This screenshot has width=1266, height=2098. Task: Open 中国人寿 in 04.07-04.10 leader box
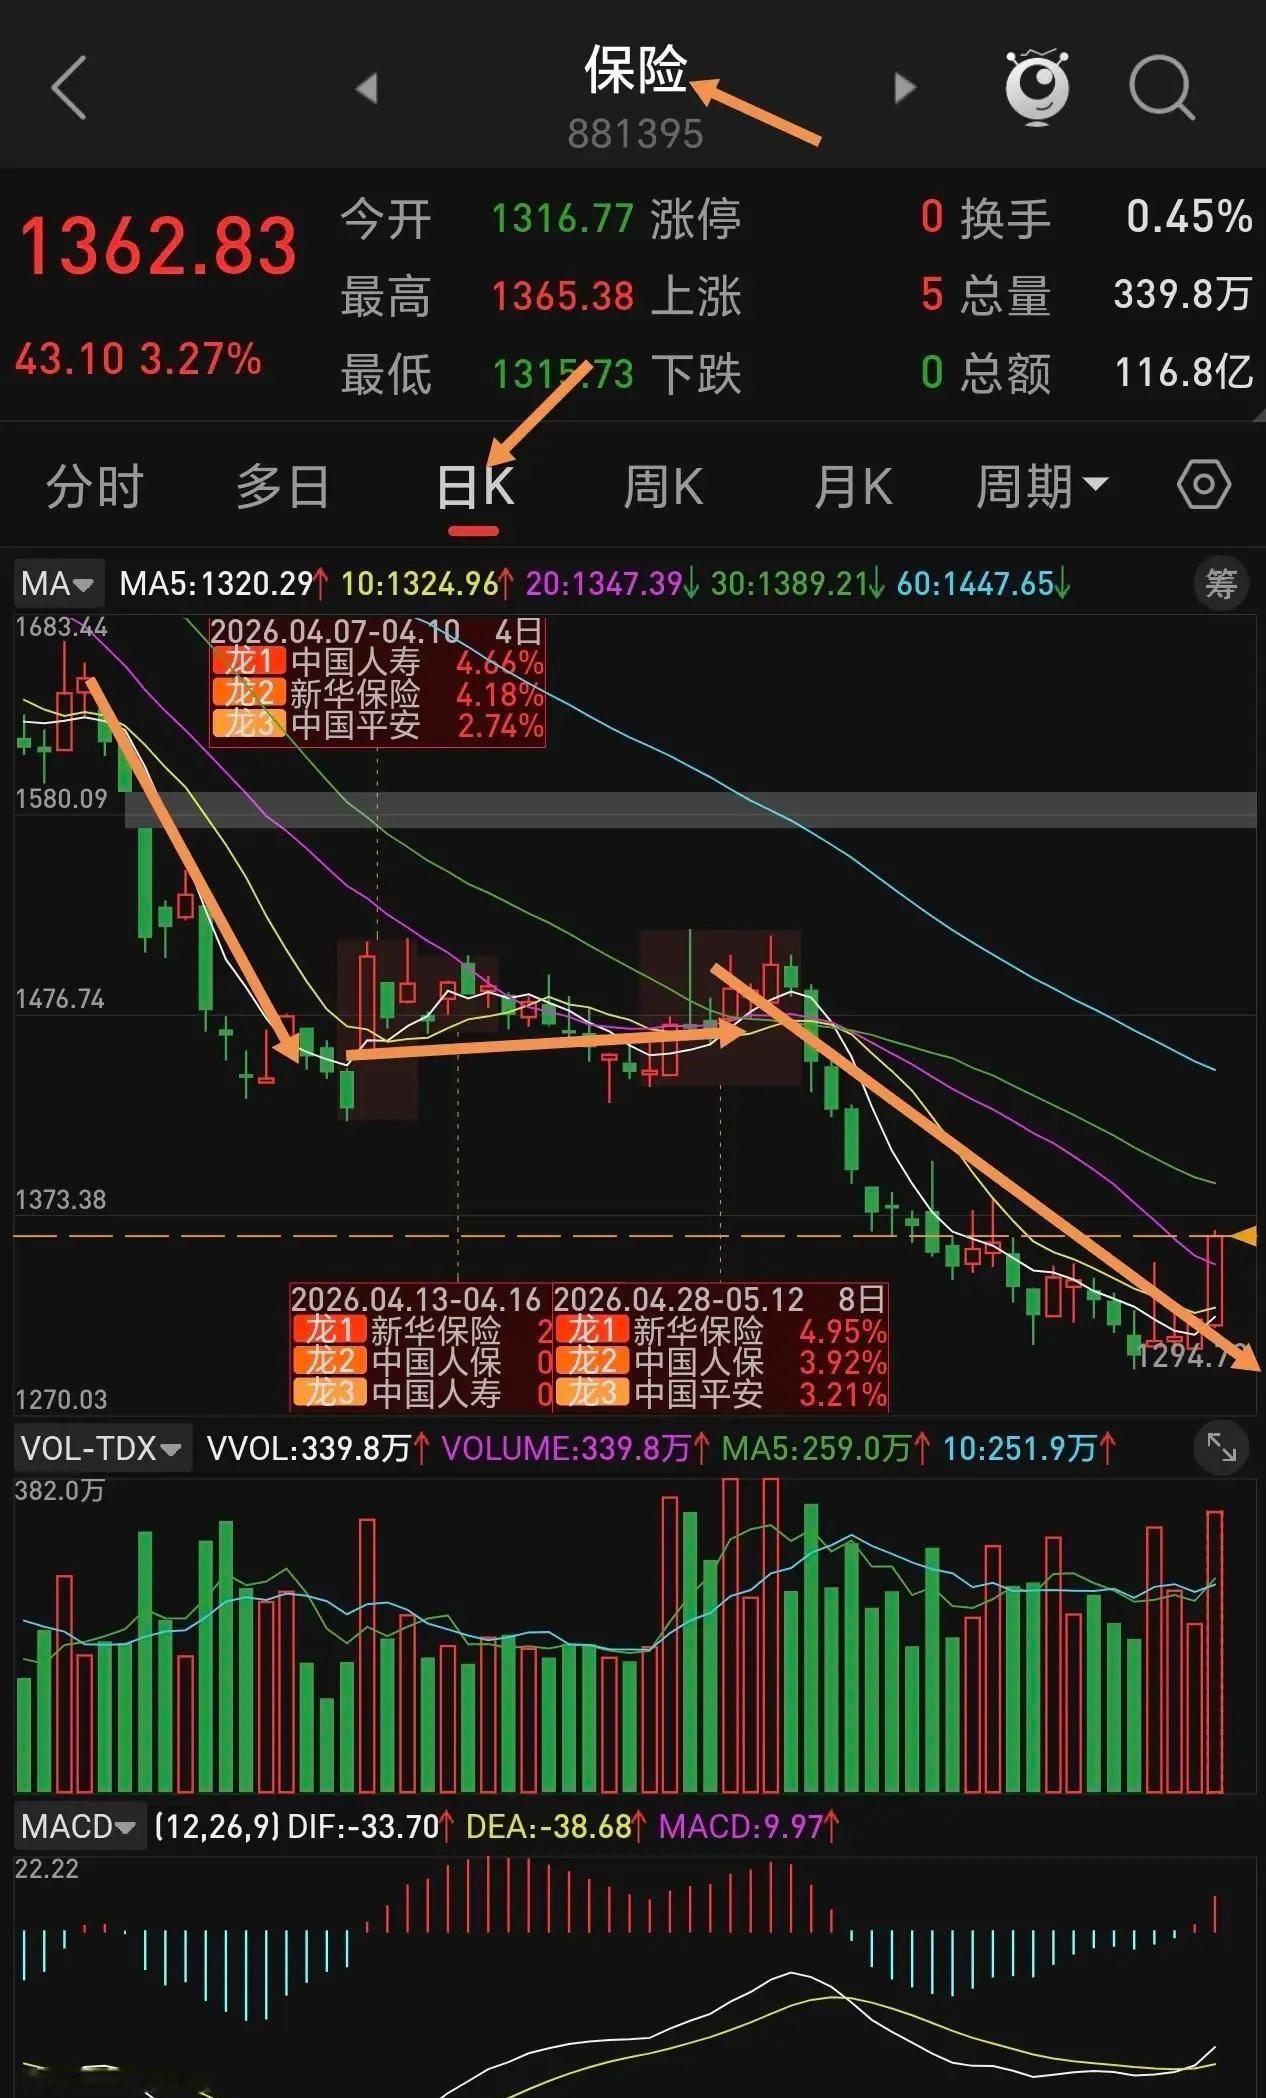(x=355, y=662)
